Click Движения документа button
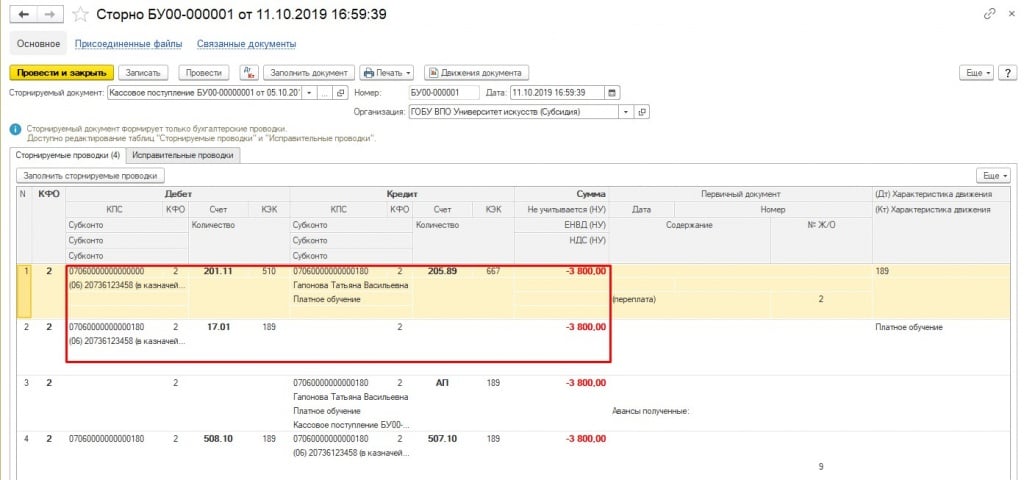Screen dimensions: 1024x480 point(477,73)
